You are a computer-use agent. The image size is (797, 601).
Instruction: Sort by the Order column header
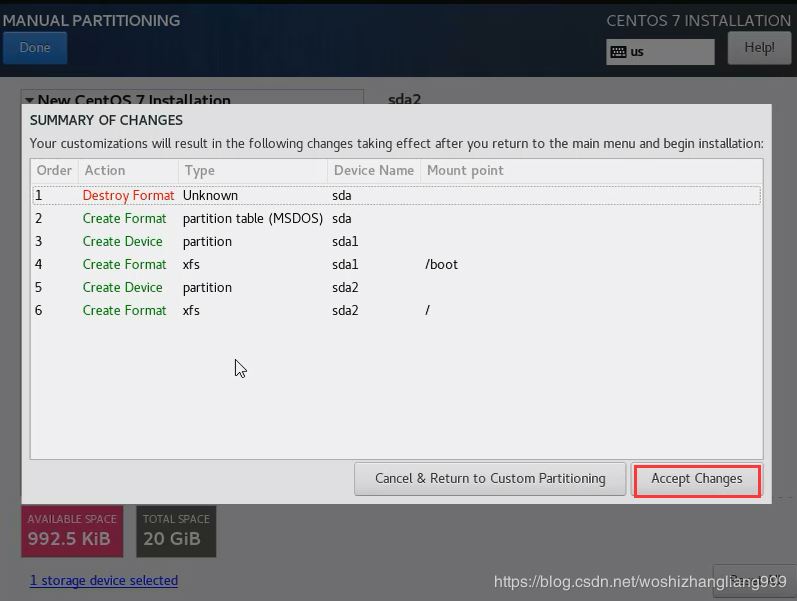[x=54, y=171]
